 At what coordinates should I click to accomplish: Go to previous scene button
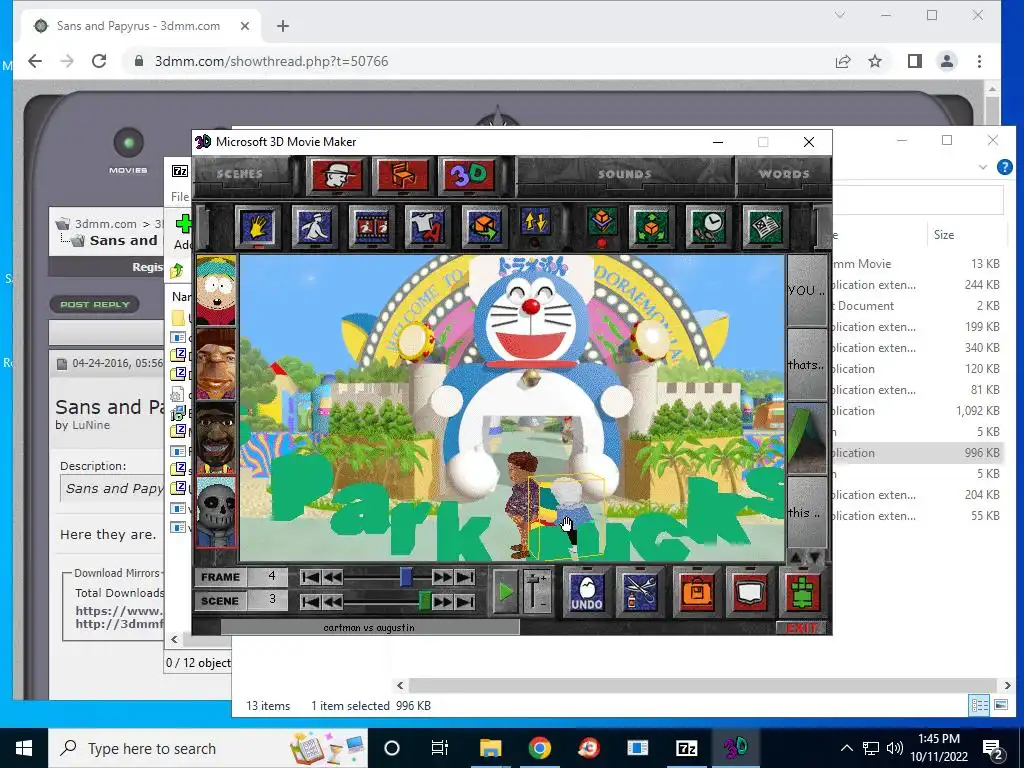click(x=332, y=601)
